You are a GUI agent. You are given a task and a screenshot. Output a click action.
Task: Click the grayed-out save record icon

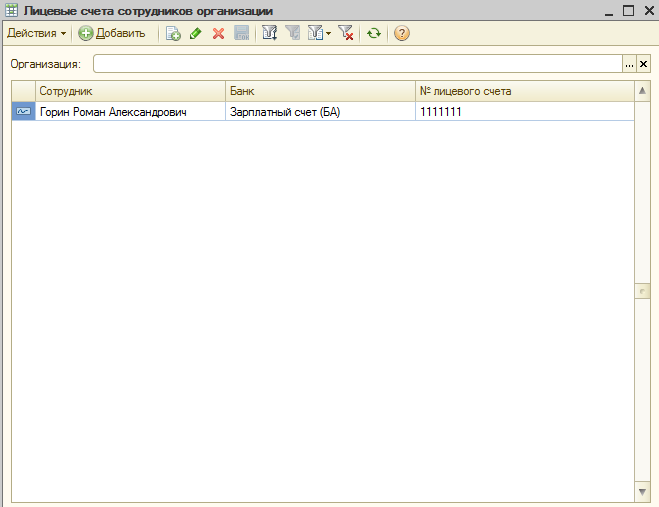pyautogui.click(x=241, y=33)
